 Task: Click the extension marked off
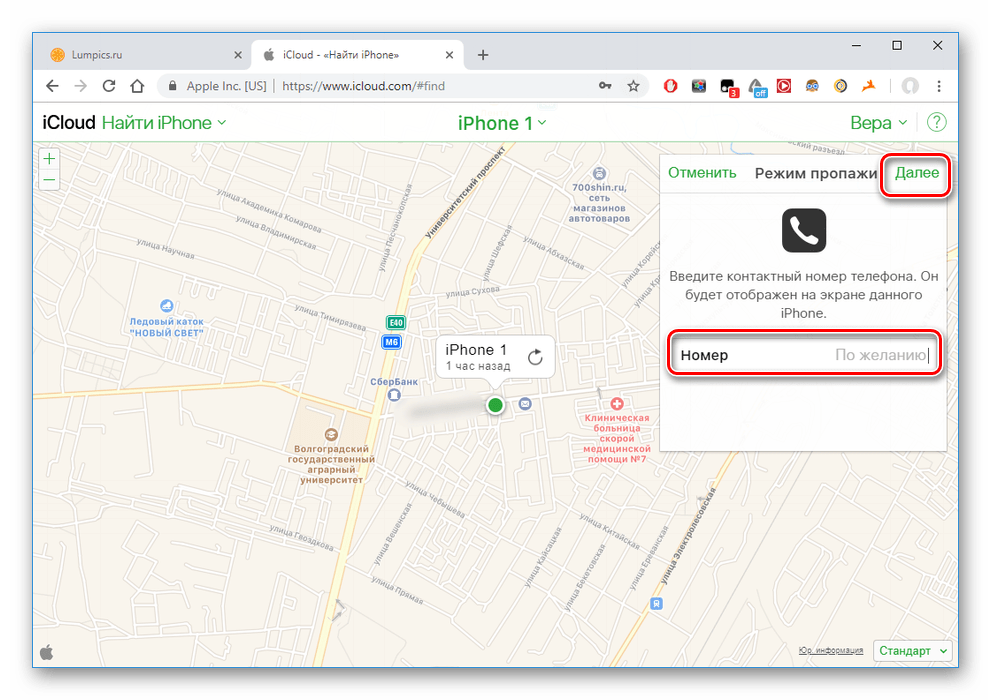pyautogui.click(x=757, y=87)
